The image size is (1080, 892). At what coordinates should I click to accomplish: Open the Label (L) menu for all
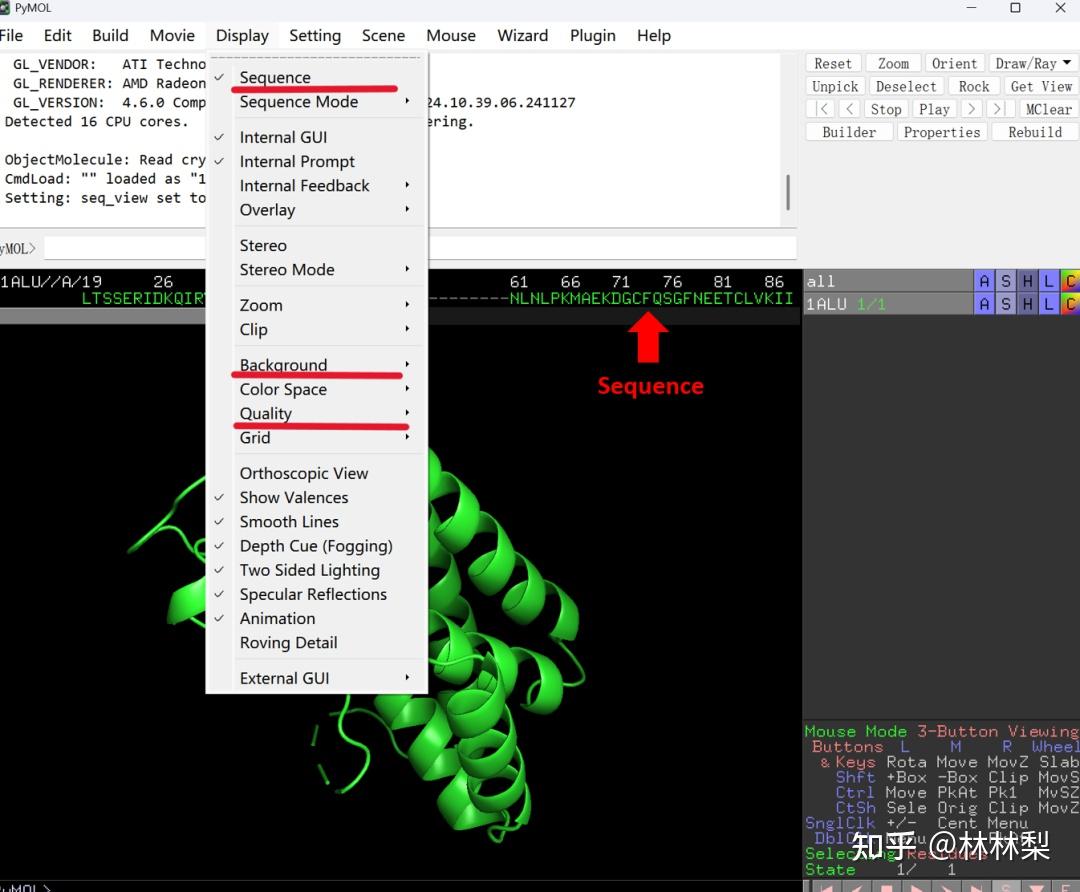click(1048, 281)
